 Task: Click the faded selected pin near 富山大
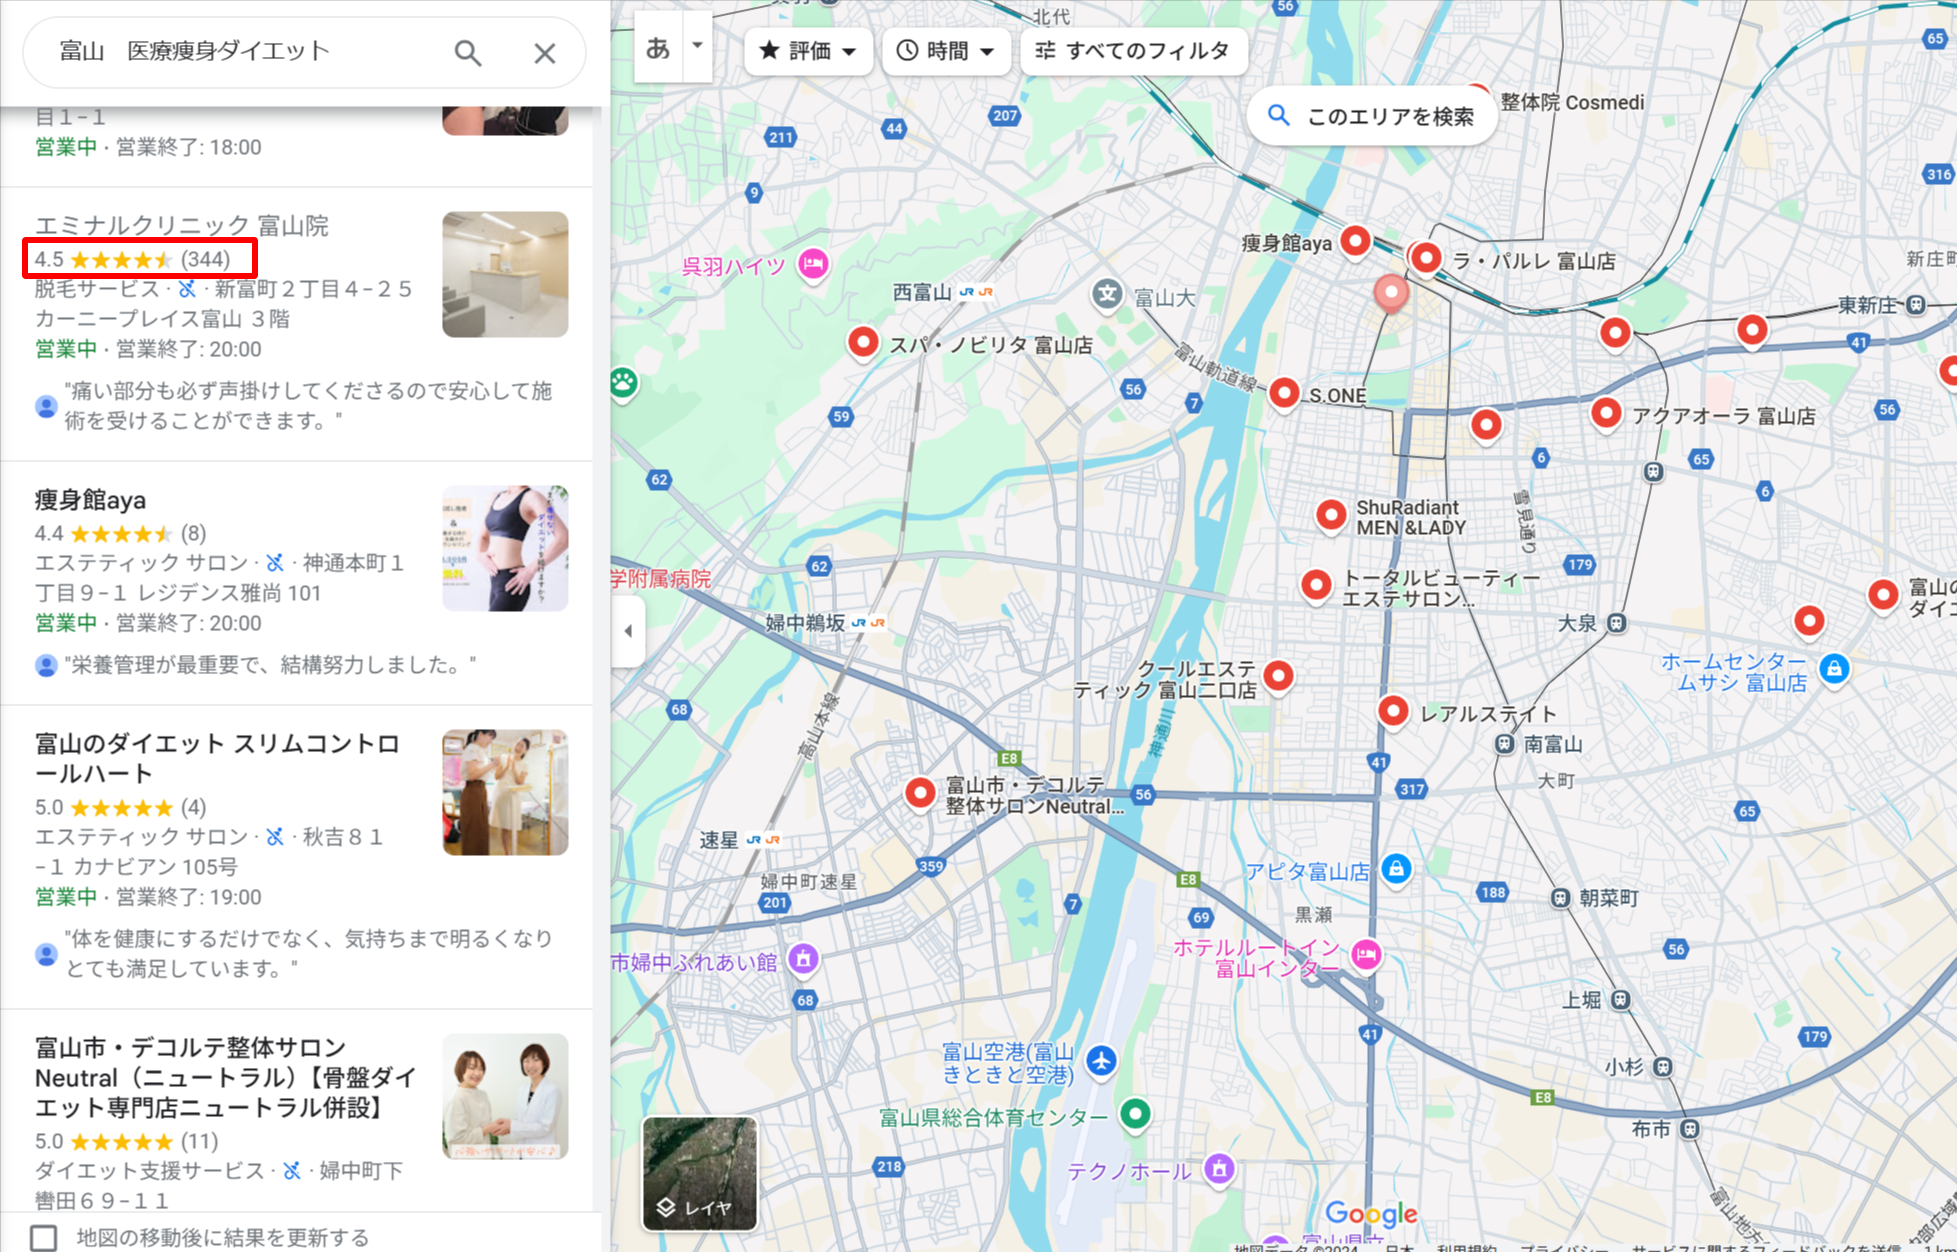point(1391,293)
